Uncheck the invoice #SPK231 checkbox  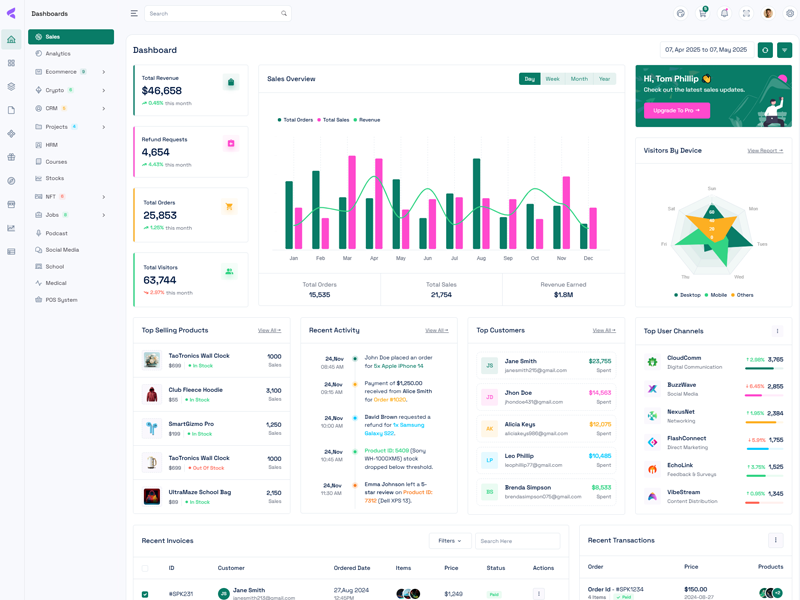(145, 594)
